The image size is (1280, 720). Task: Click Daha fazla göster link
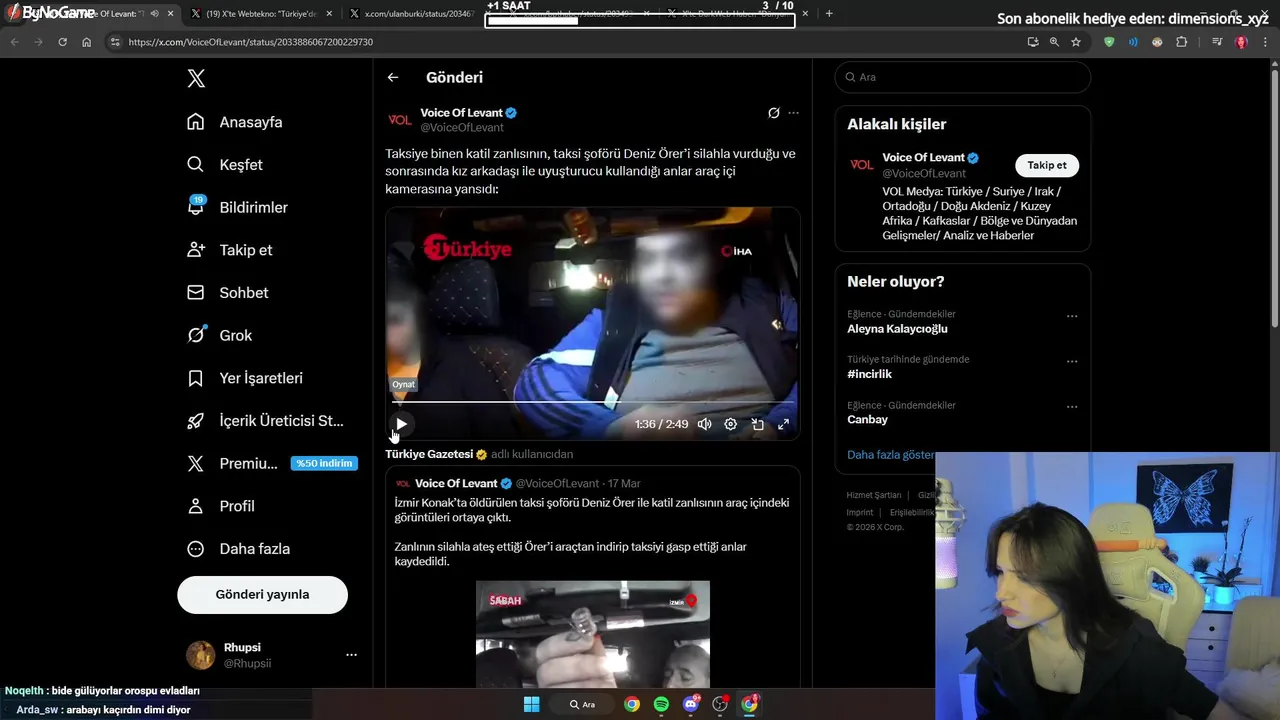tap(891, 455)
